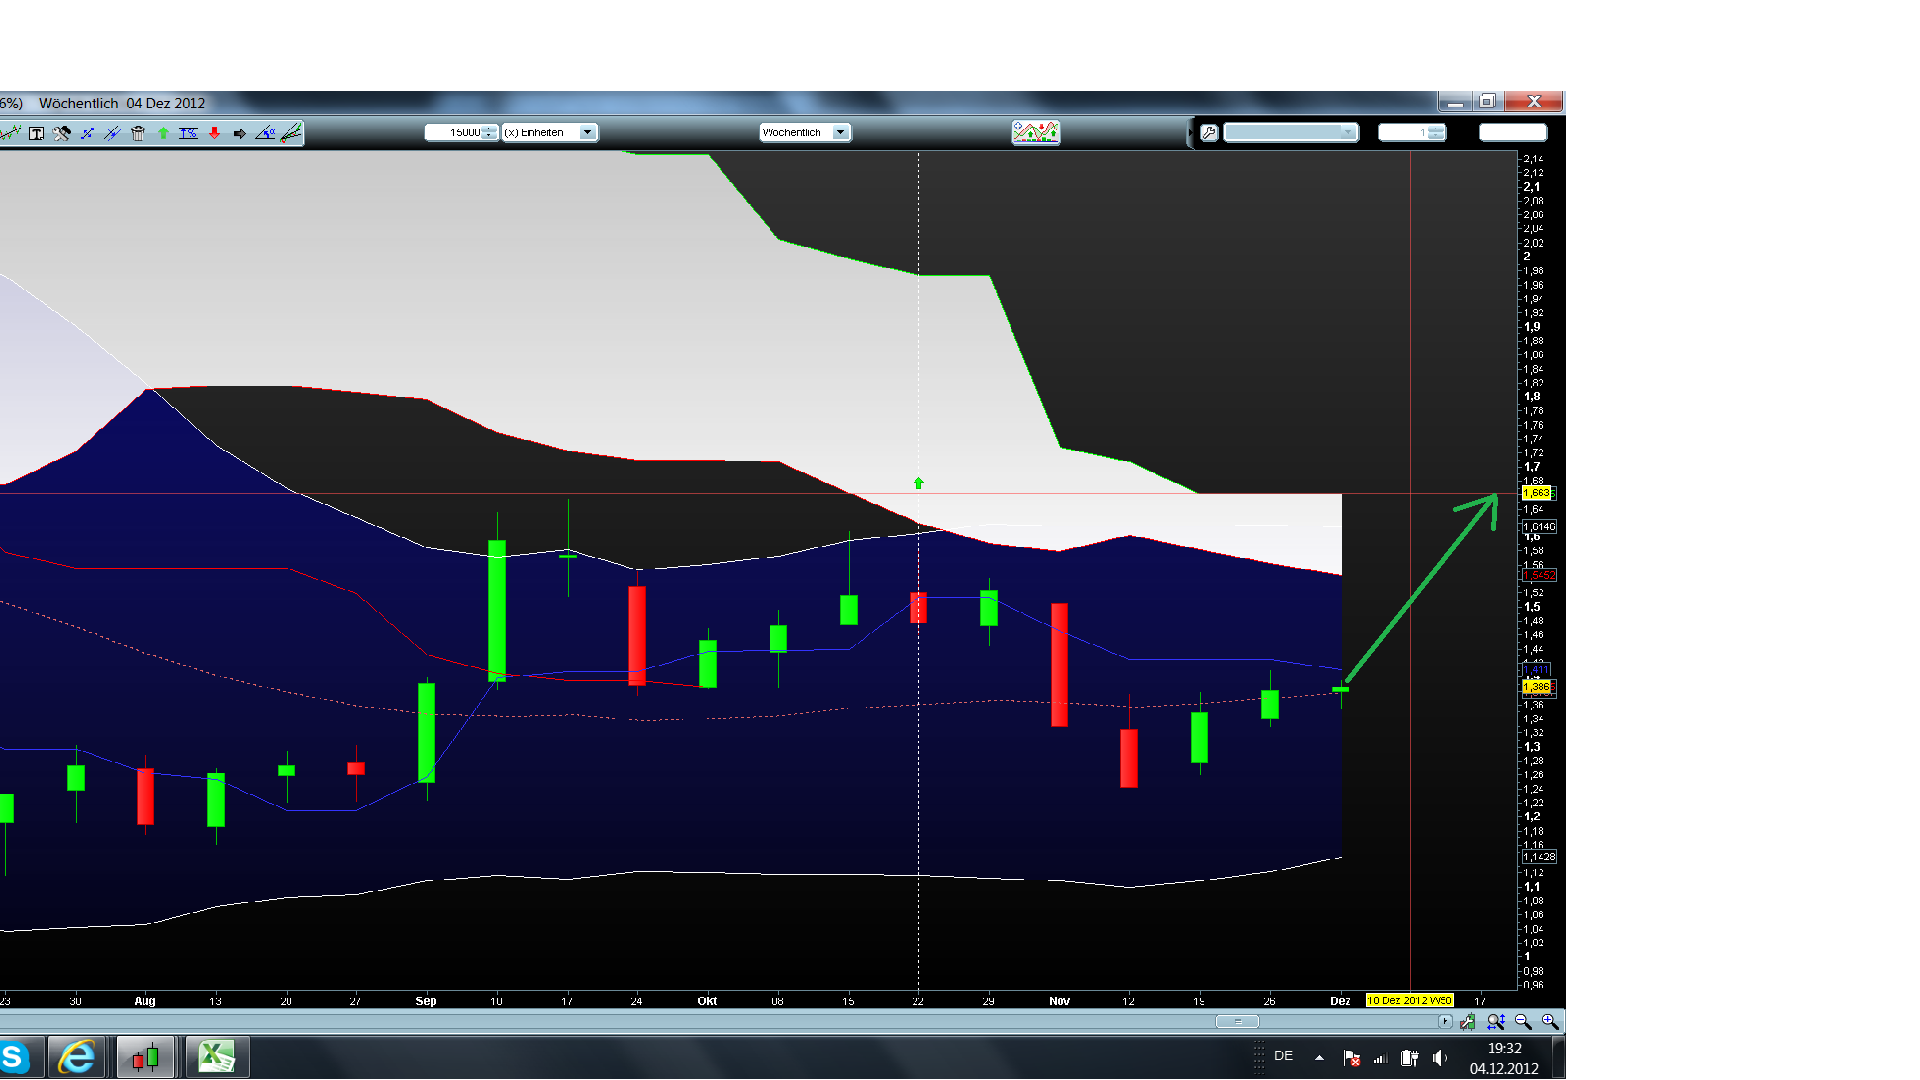The height and width of the screenshot is (1080, 1920).
Task: Zoom in with the plus magnifier
Action: coord(1549,1021)
